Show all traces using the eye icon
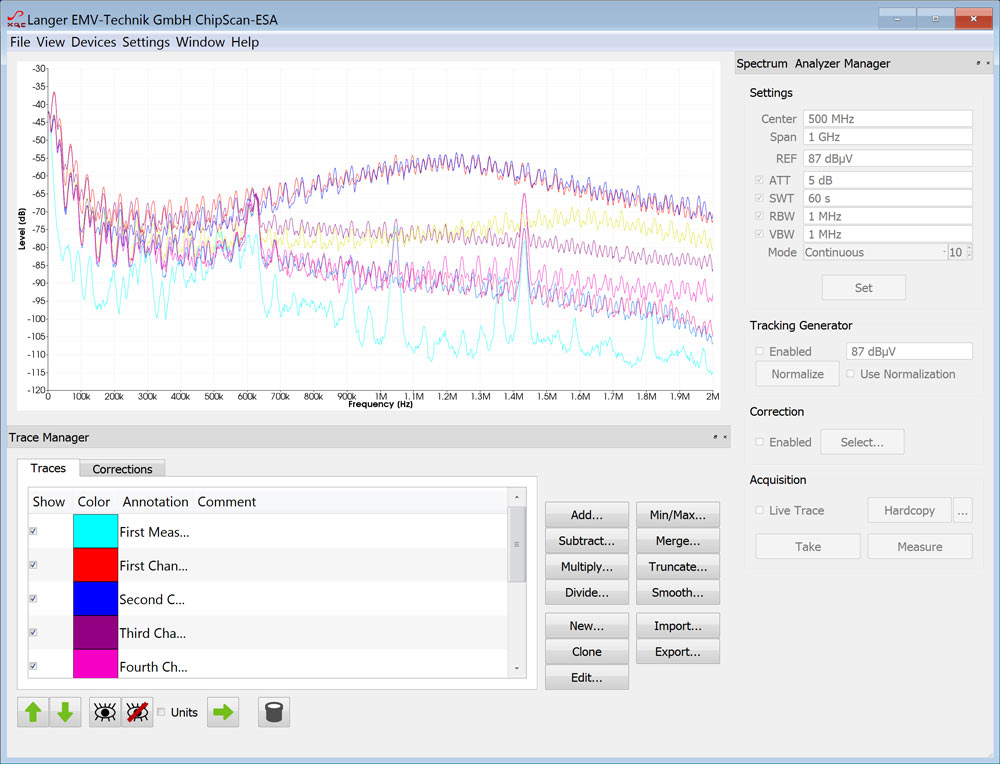1000x764 pixels. tap(104, 712)
